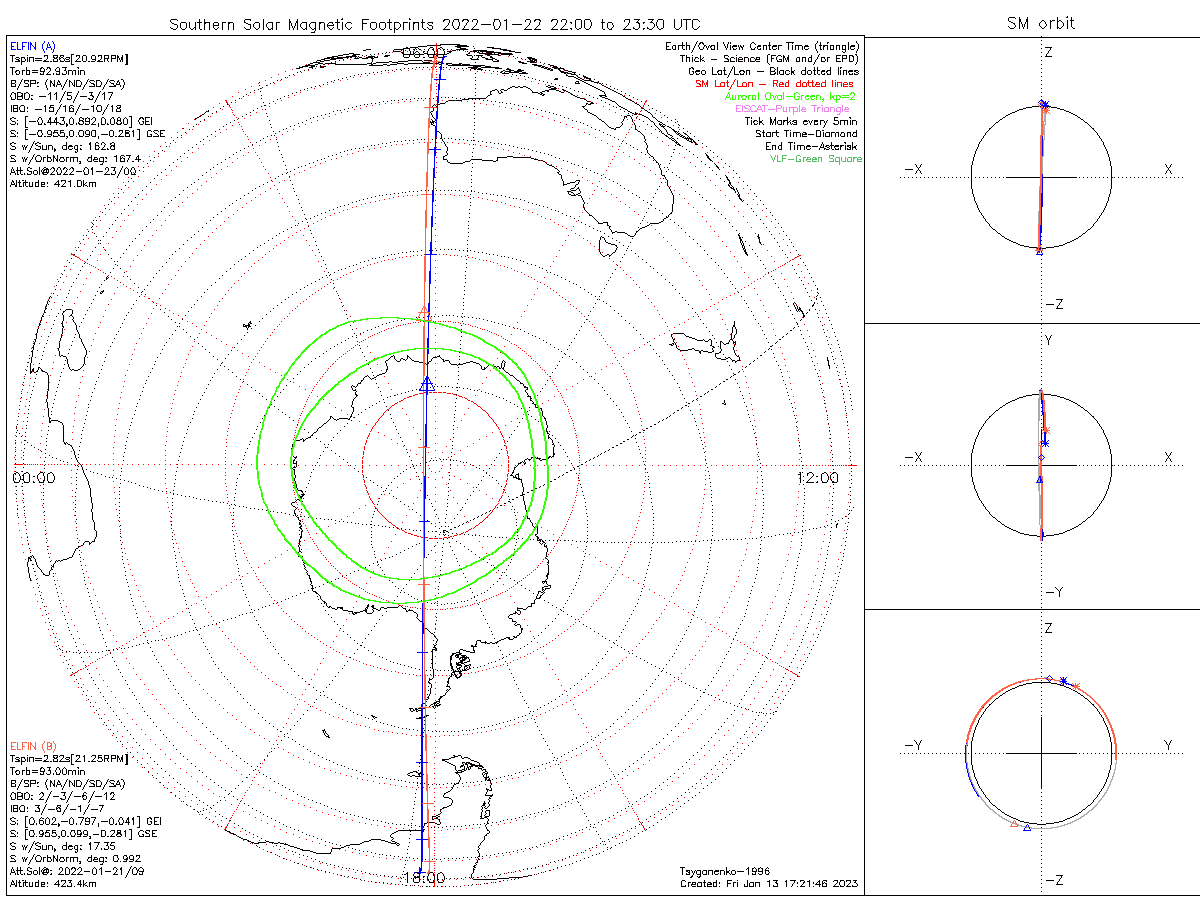Click 'Torb=93.00min' value
Viewport: 1200px width, 900px height.
click(x=46, y=772)
